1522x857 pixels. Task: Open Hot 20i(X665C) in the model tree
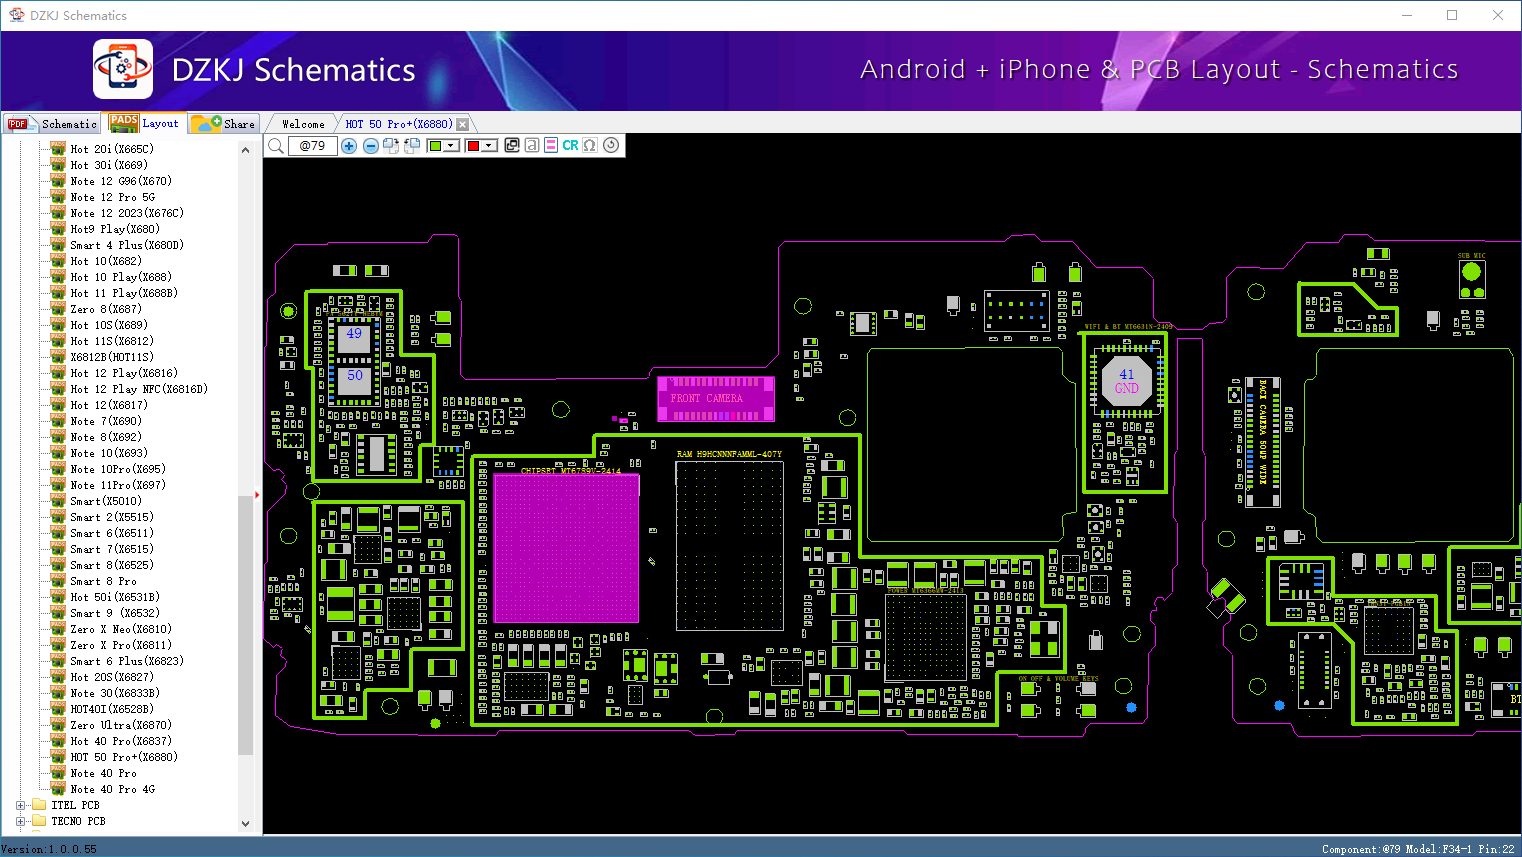pos(112,149)
